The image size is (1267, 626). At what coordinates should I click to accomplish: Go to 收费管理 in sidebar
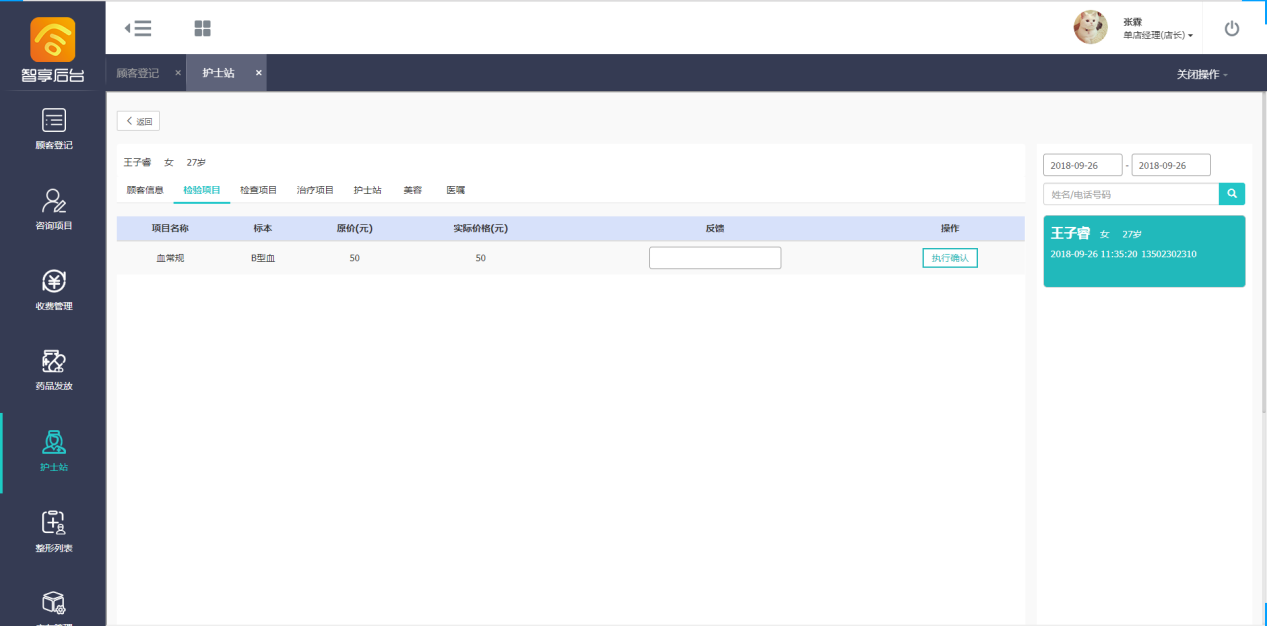(53, 290)
